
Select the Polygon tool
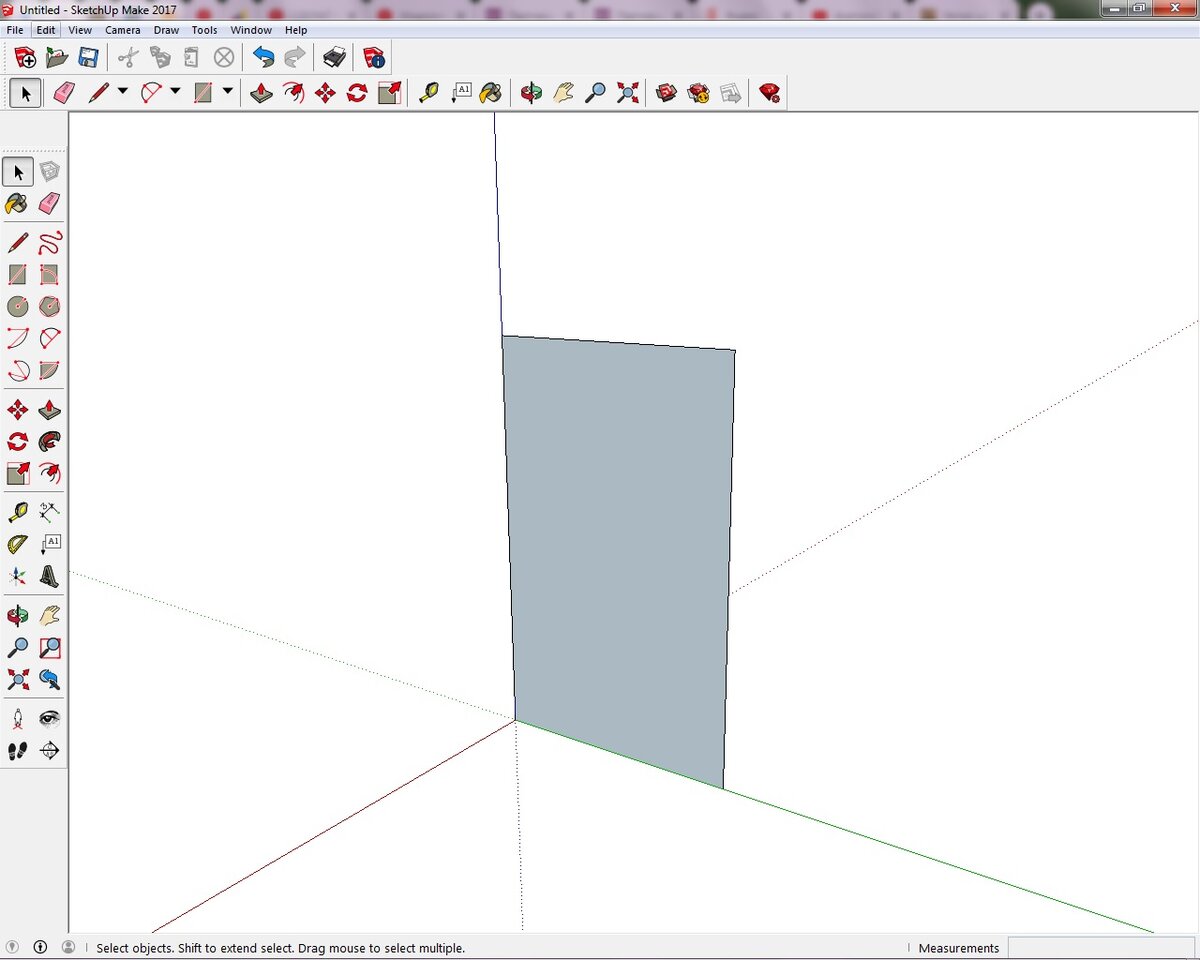50,306
